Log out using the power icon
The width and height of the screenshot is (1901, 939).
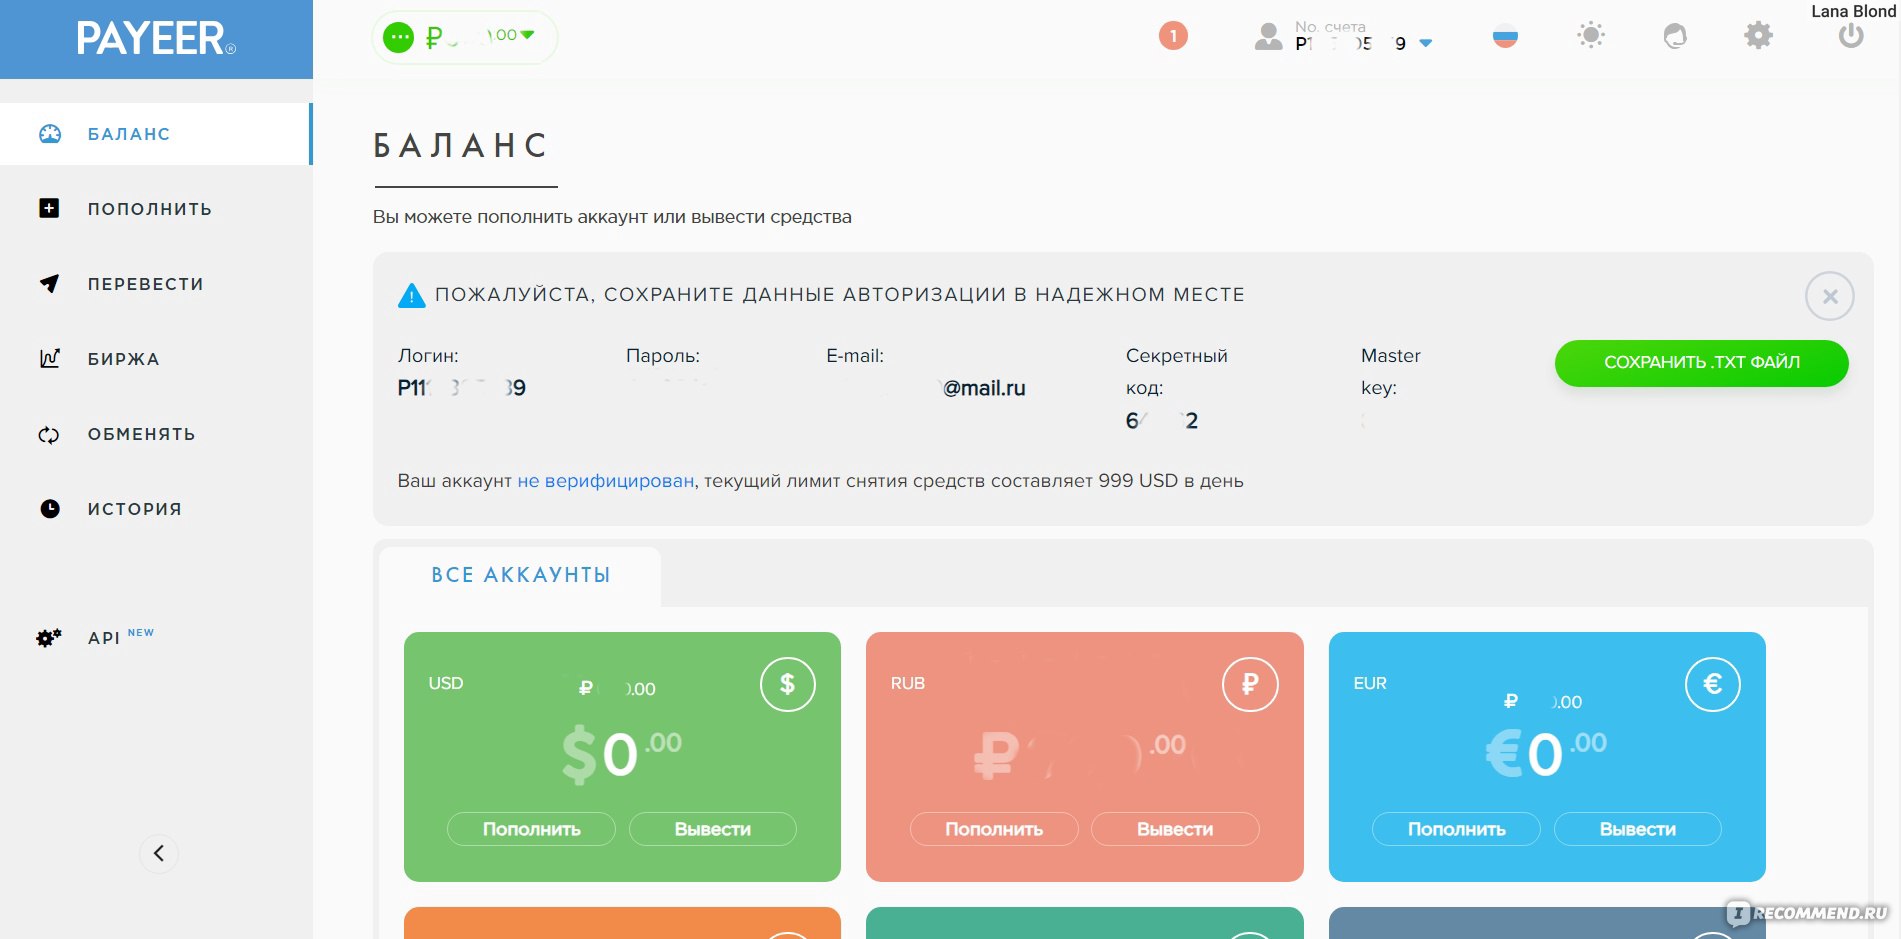pos(1851,35)
